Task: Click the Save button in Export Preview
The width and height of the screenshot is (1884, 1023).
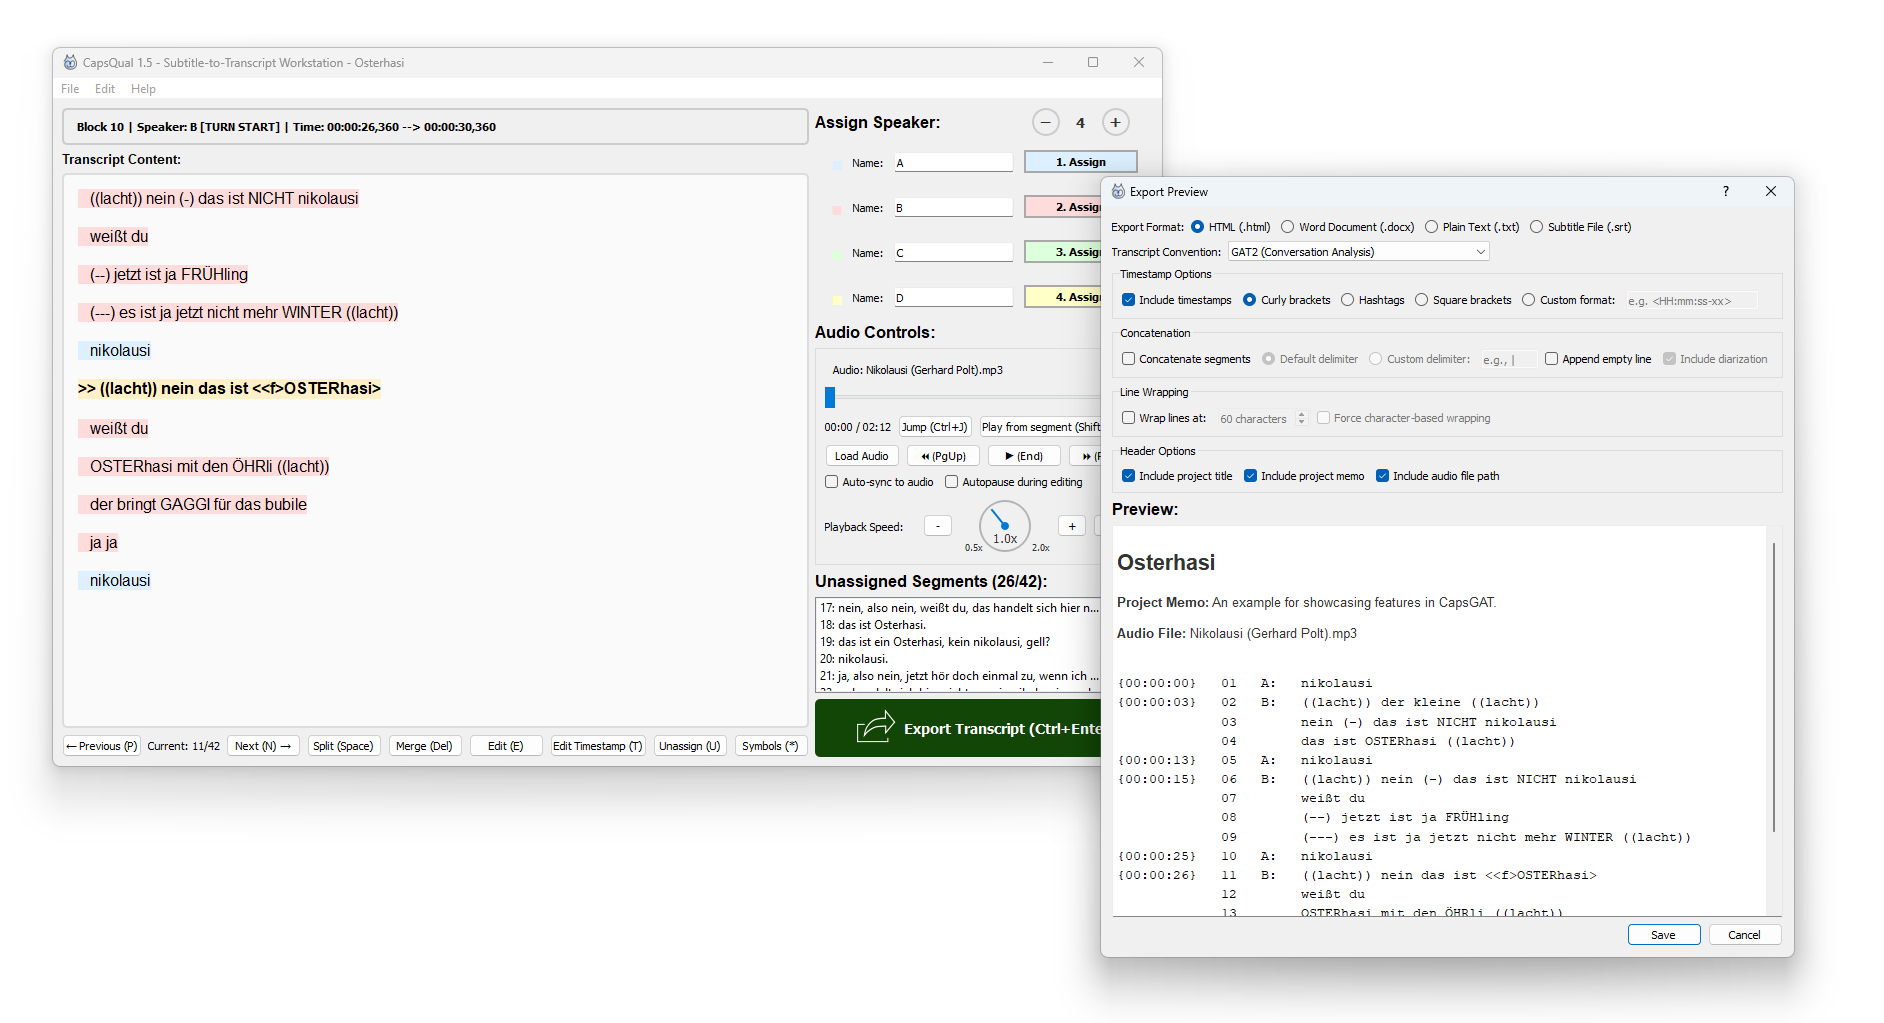Action: pyautogui.click(x=1663, y=935)
